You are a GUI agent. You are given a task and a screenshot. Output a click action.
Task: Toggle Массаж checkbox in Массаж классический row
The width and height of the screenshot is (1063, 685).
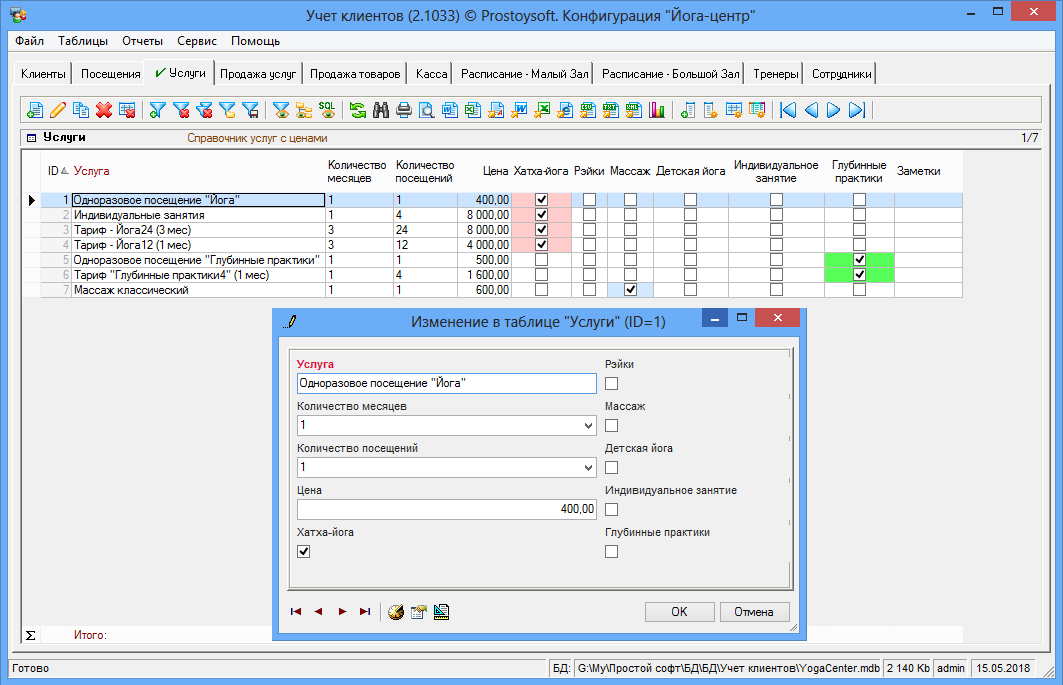pyautogui.click(x=630, y=290)
